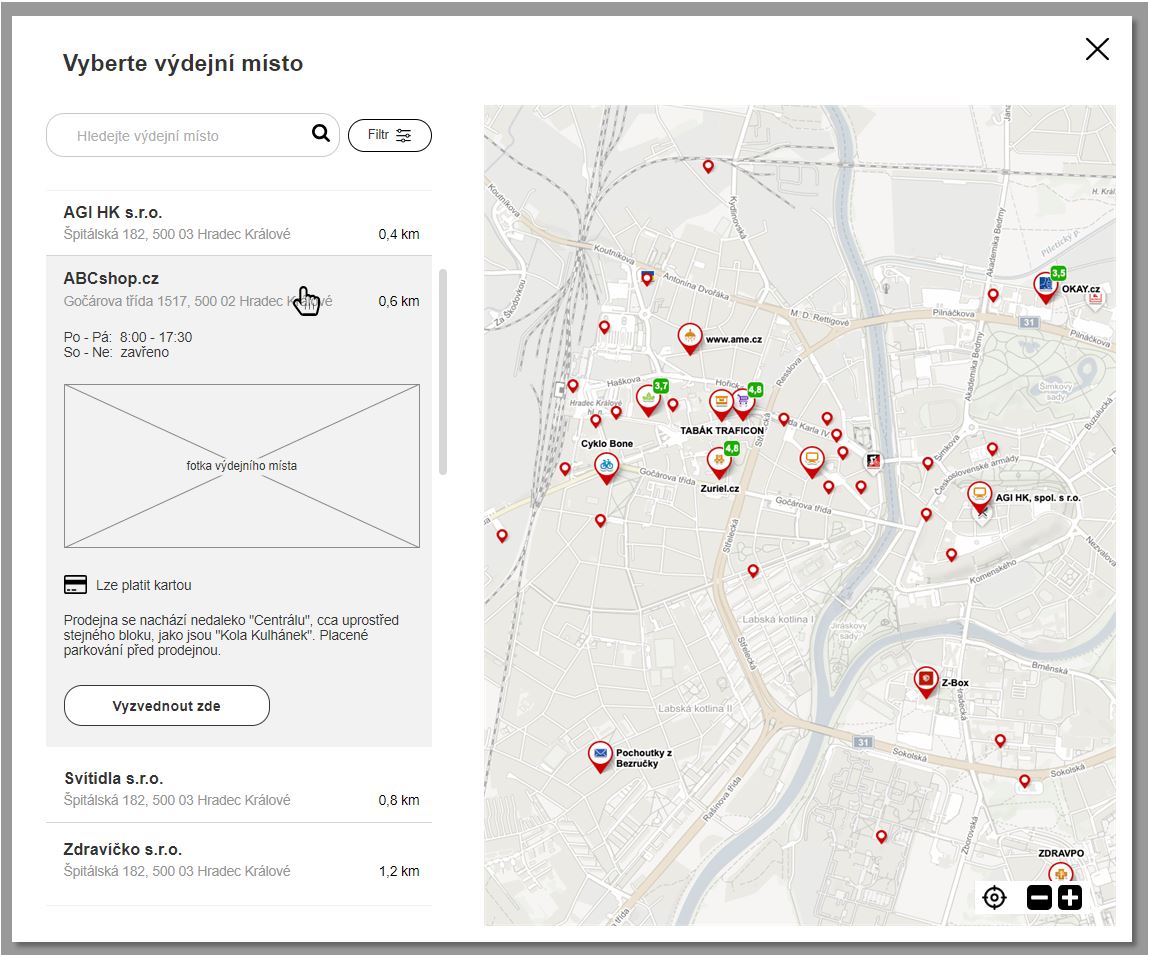Select the www.ame.cz map pin

[689, 338]
